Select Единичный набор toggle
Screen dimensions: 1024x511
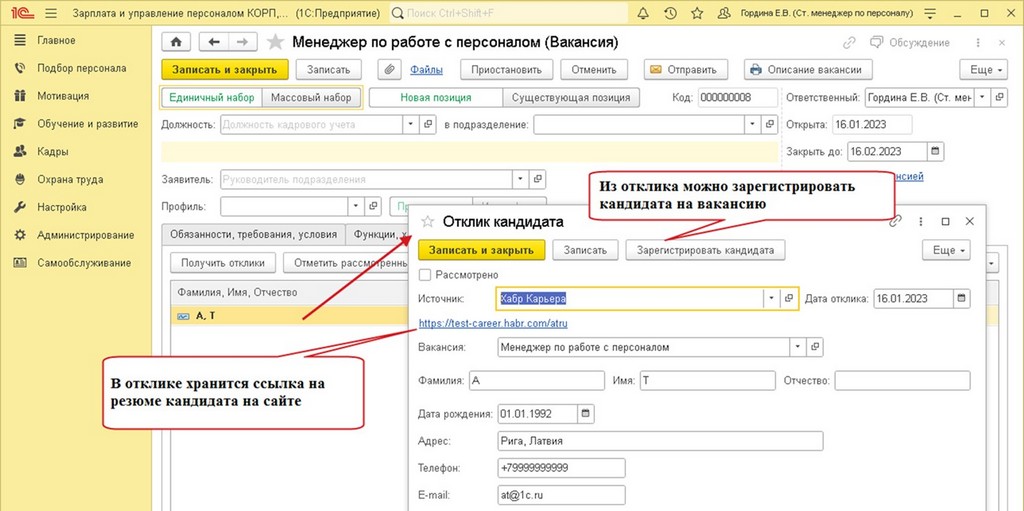pyautogui.click(x=212, y=97)
